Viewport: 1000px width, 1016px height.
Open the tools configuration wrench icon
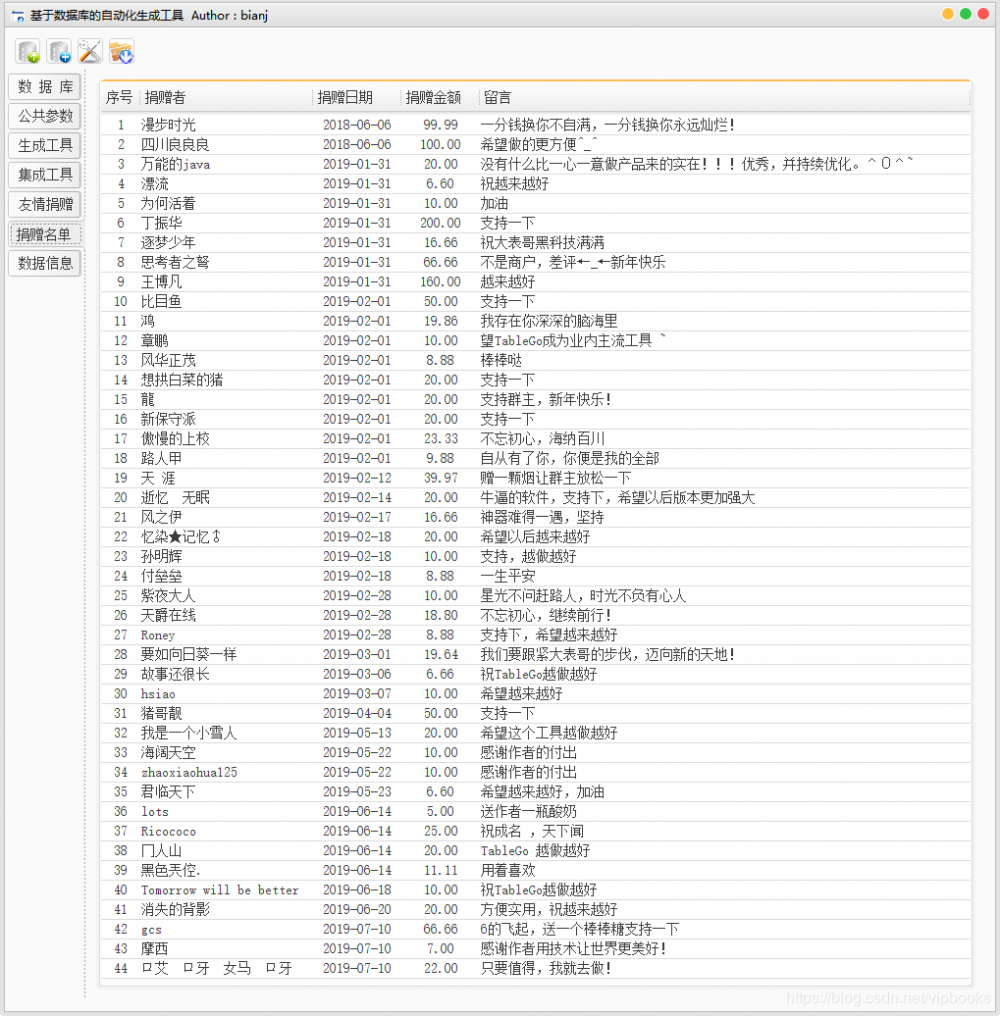[x=89, y=51]
